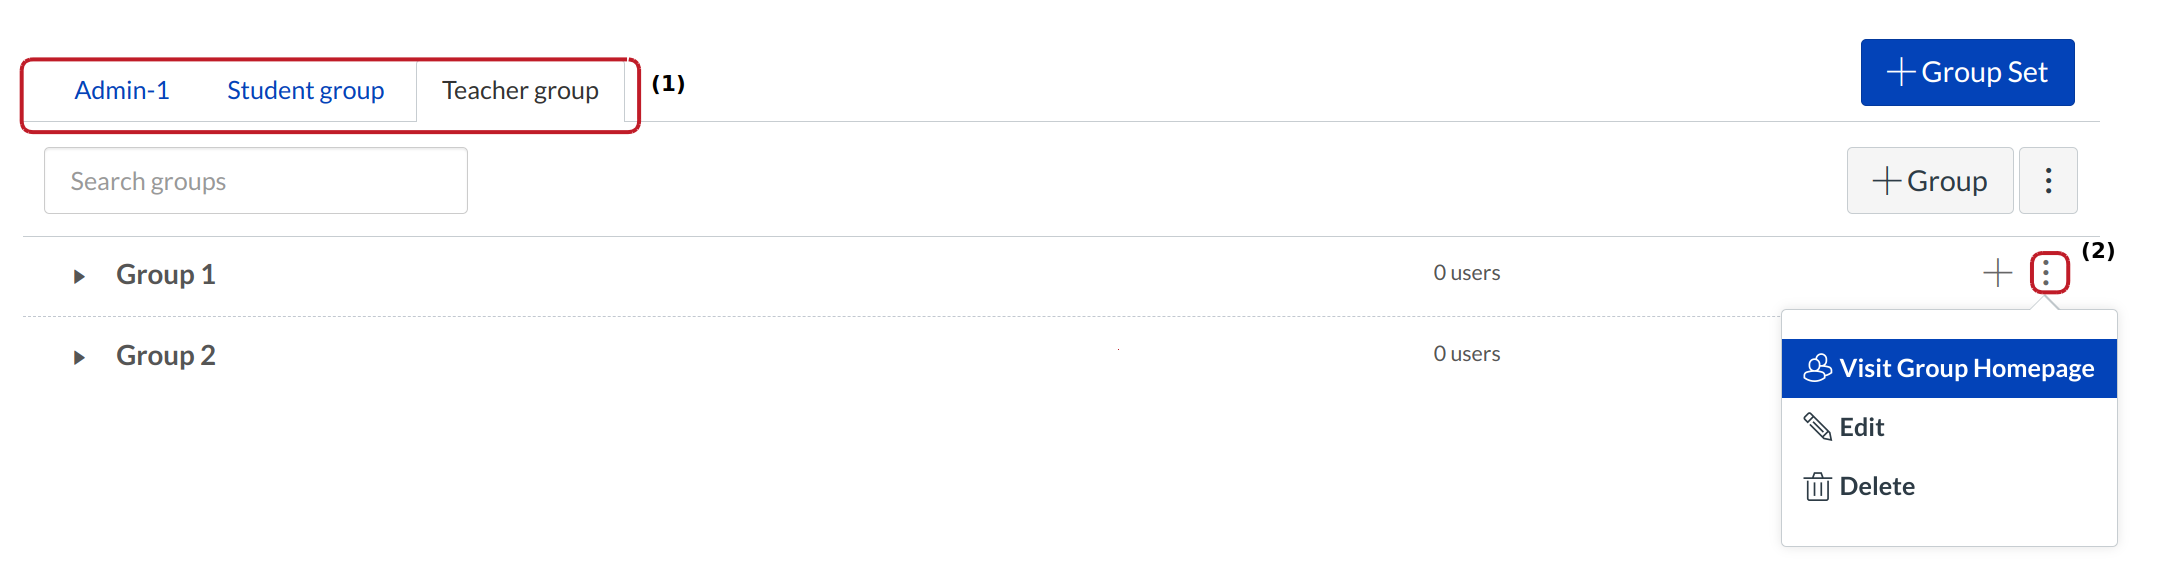Click the plus icon in Group 1 row

(1997, 273)
